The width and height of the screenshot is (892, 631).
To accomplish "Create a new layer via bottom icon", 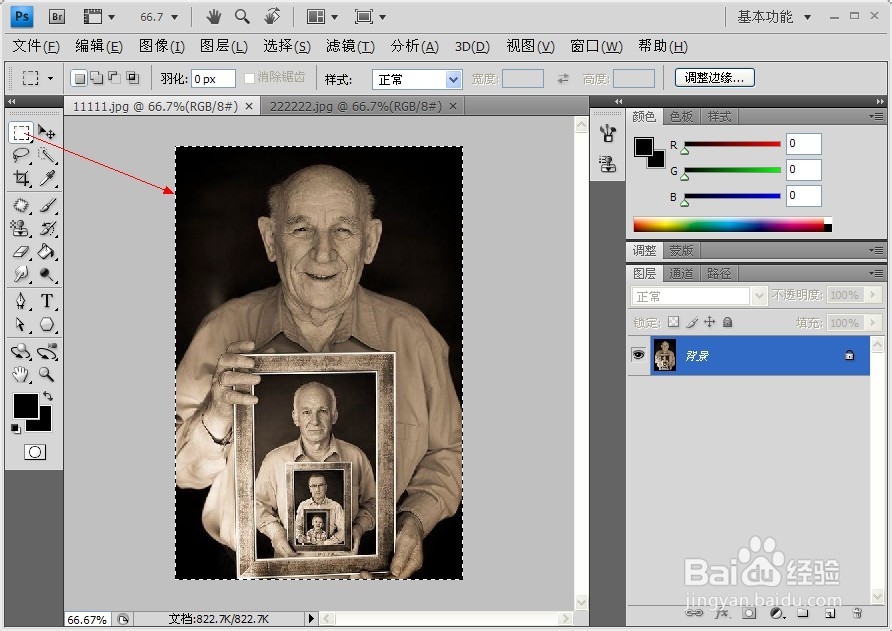I will [x=829, y=613].
